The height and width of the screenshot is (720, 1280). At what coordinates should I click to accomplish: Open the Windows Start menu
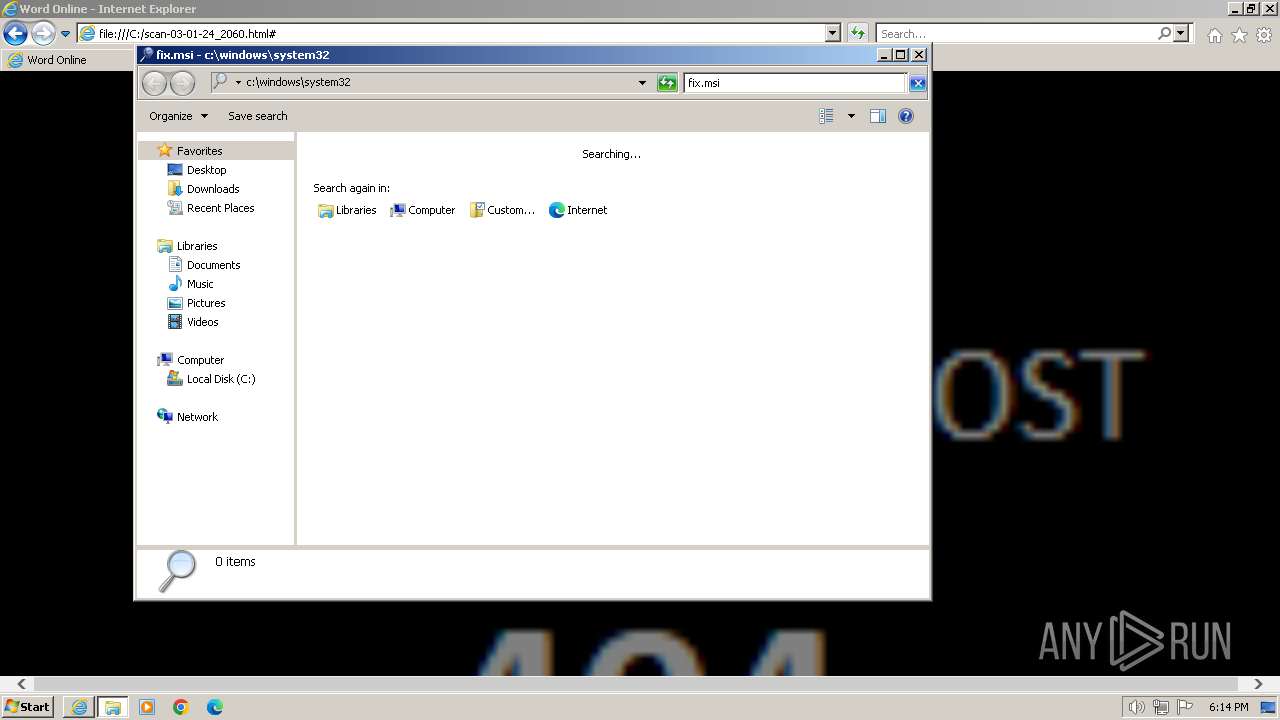[x=27, y=707]
